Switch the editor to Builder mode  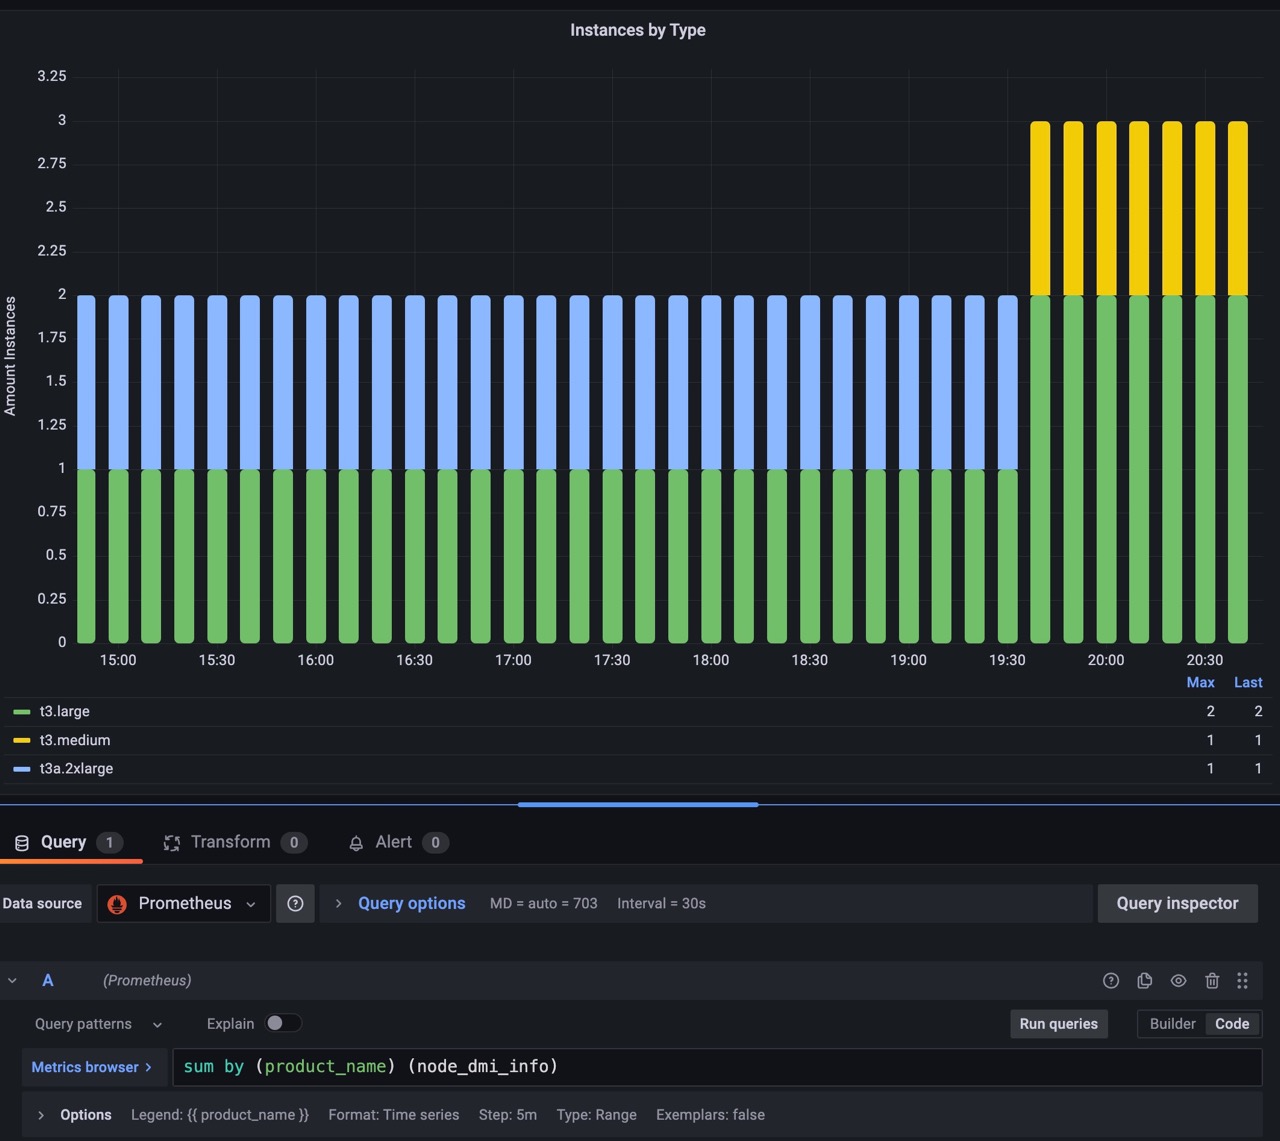click(1172, 1024)
